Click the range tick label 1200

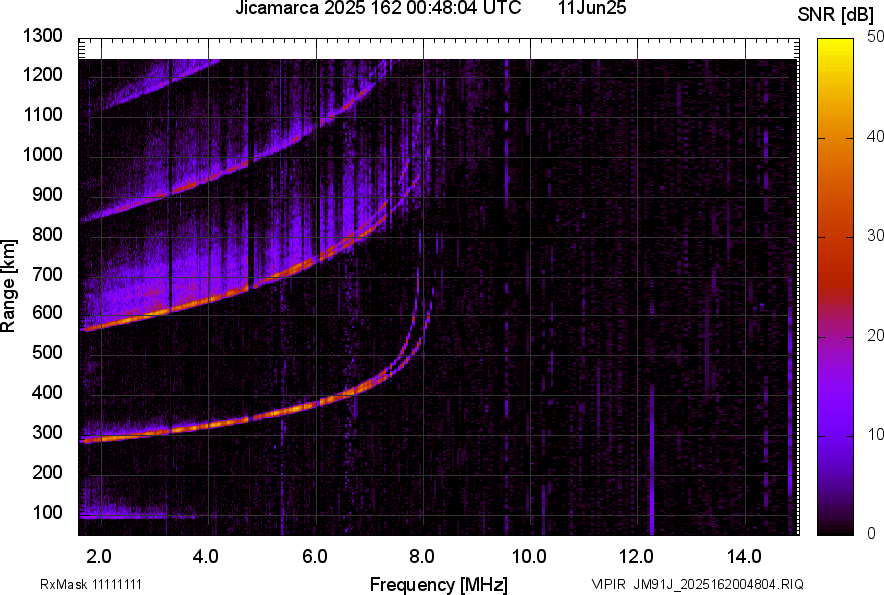[42, 74]
